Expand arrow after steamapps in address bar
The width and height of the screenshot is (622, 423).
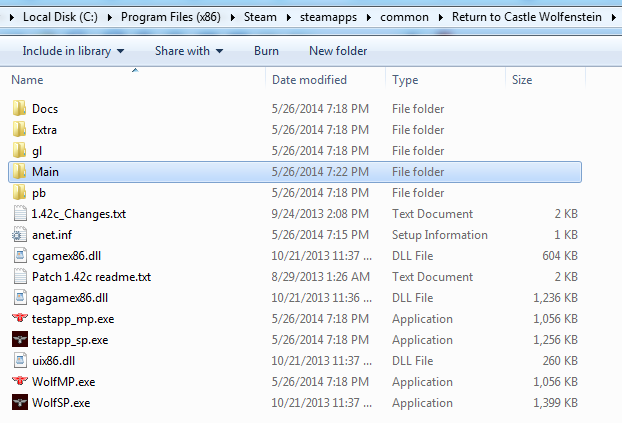pyautogui.click(x=369, y=17)
